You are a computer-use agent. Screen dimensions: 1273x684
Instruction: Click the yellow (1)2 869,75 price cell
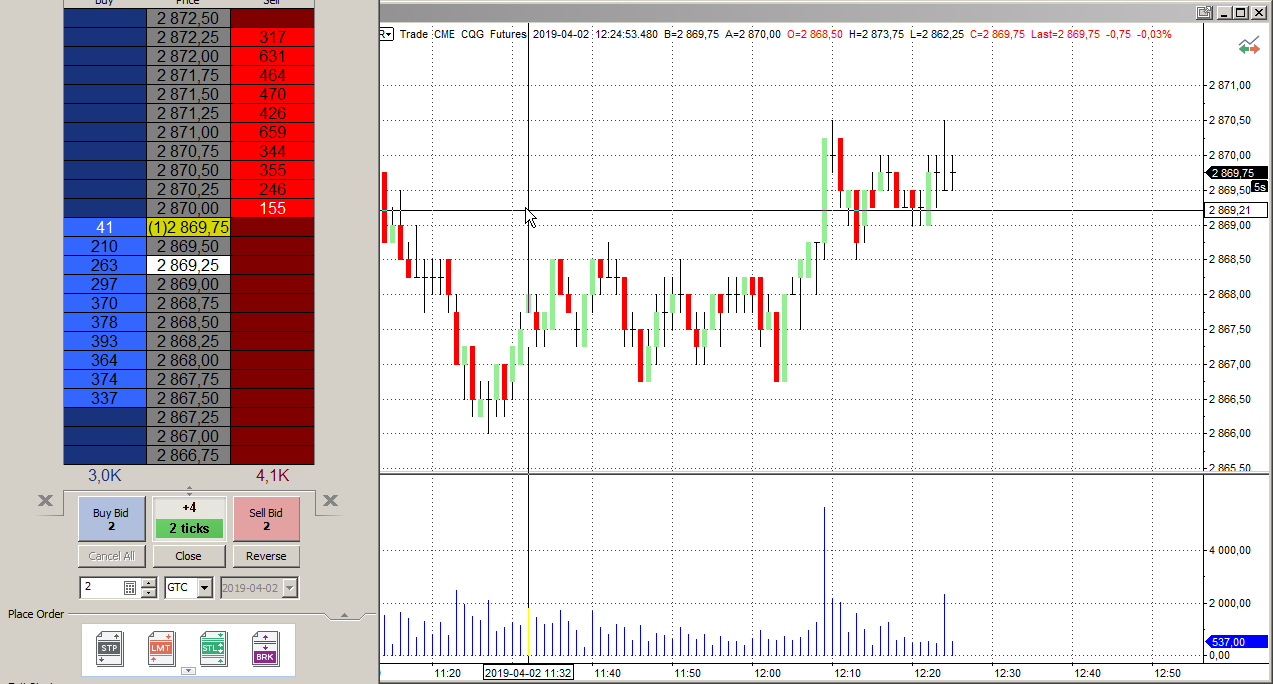click(188, 227)
